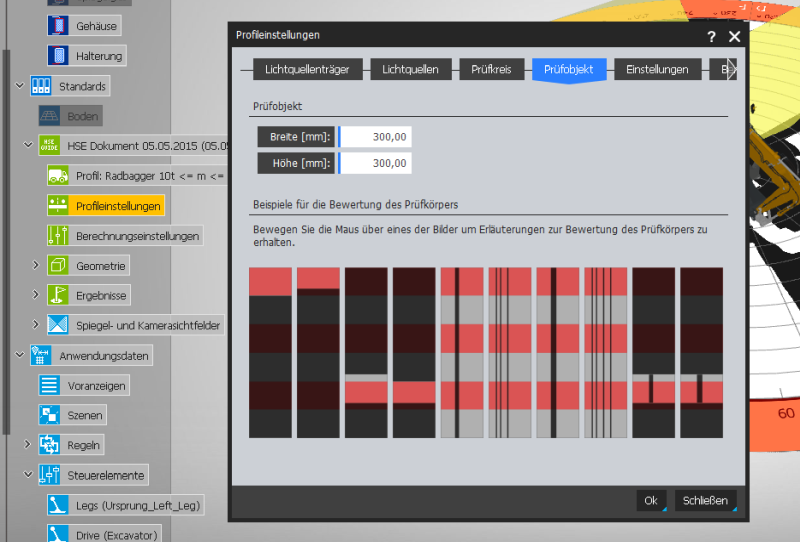This screenshot has height=542, width=800.
Task: Click the Legs (Ursprung_Left_Leg) icon
Action: tap(58, 506)
